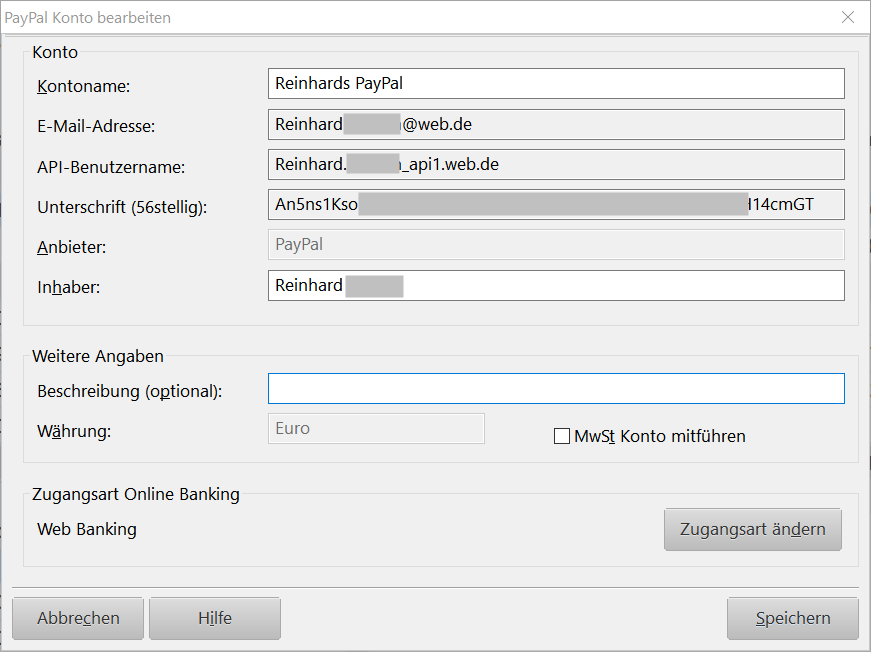
Task: Click the Web Banking access type text
Action: coord(87,529)
